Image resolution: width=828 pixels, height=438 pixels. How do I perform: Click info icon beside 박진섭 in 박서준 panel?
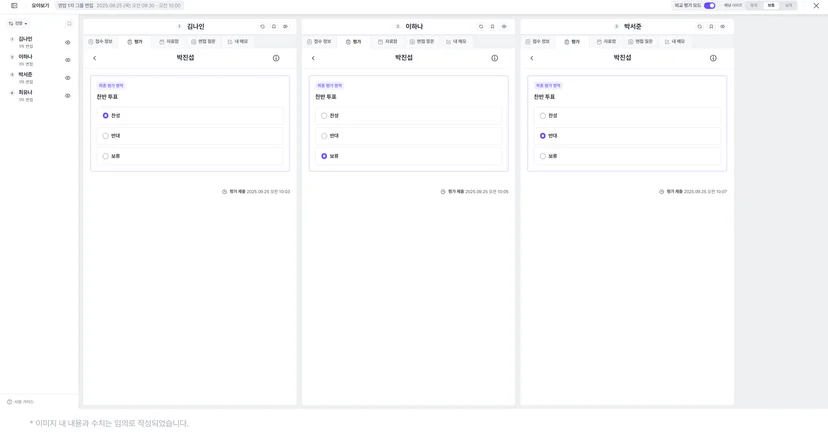pyautogui.click(x=713, y=58)
